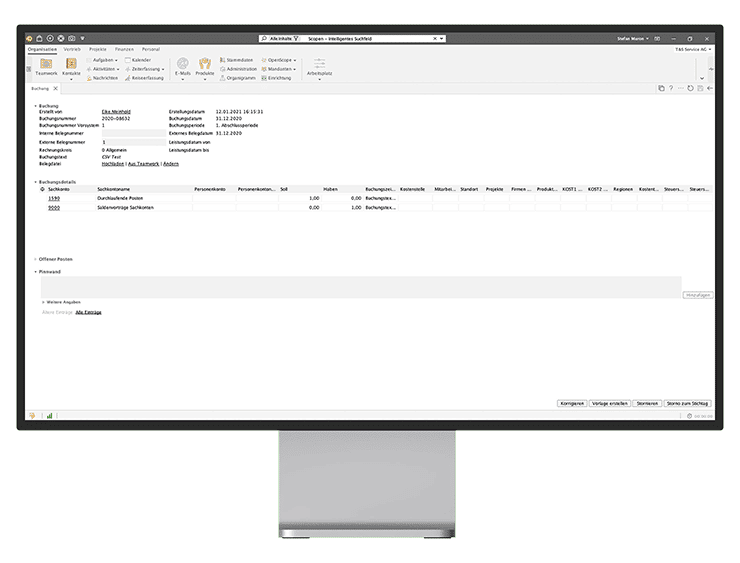Screen dimensions: 740x563
Task: Click the green bar chart status icon
Action: tap(49, 416)
